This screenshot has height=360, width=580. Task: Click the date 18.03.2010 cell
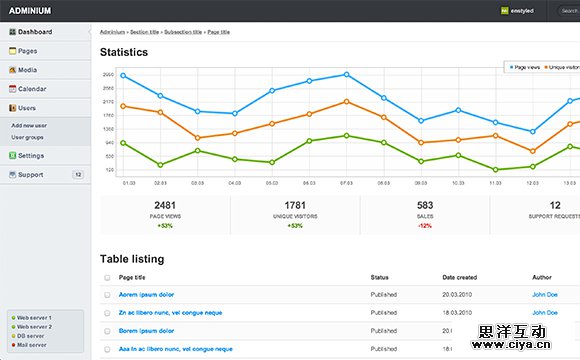pos(457,313)
